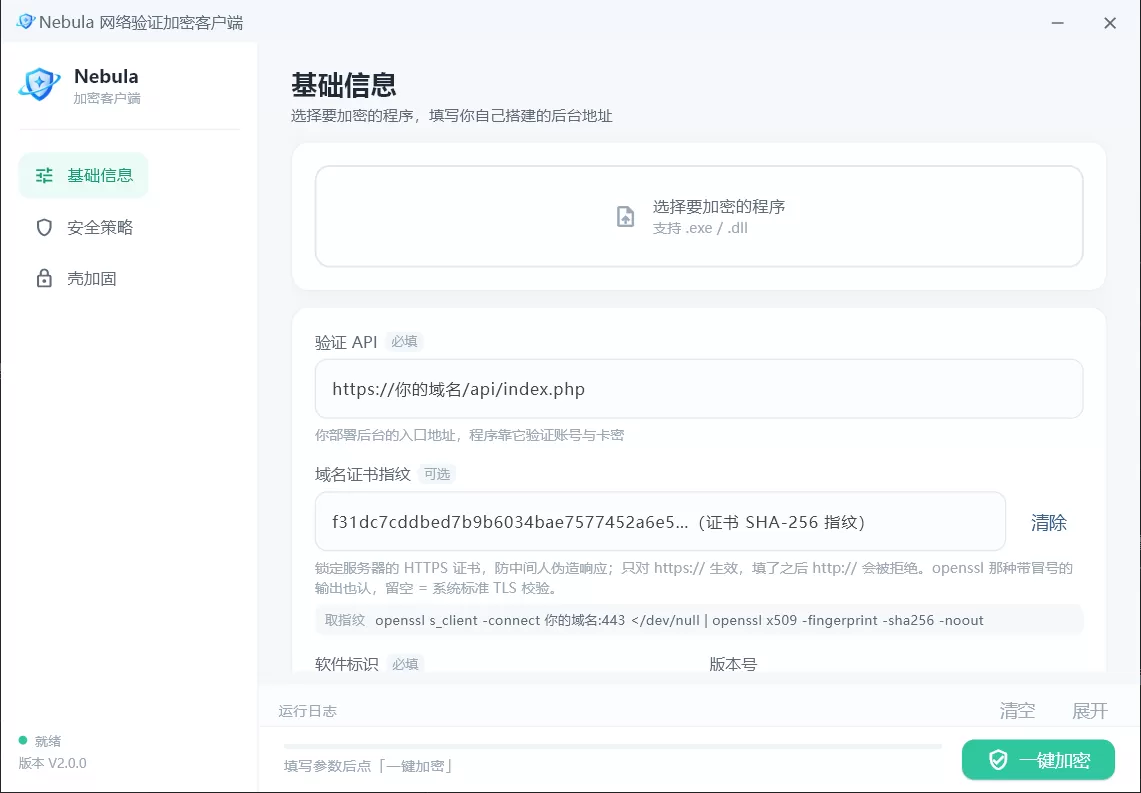The image size is (1141, 793).
Task: Click the 软件标识 label
Action: [346, 664]
